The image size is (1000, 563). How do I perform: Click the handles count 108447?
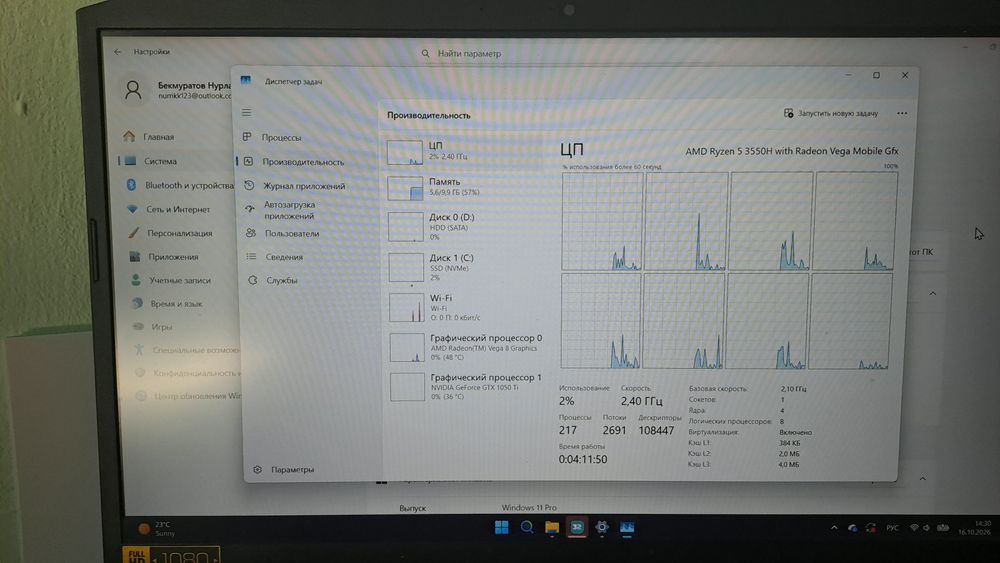pyautogui.click(x=656, y=430)
